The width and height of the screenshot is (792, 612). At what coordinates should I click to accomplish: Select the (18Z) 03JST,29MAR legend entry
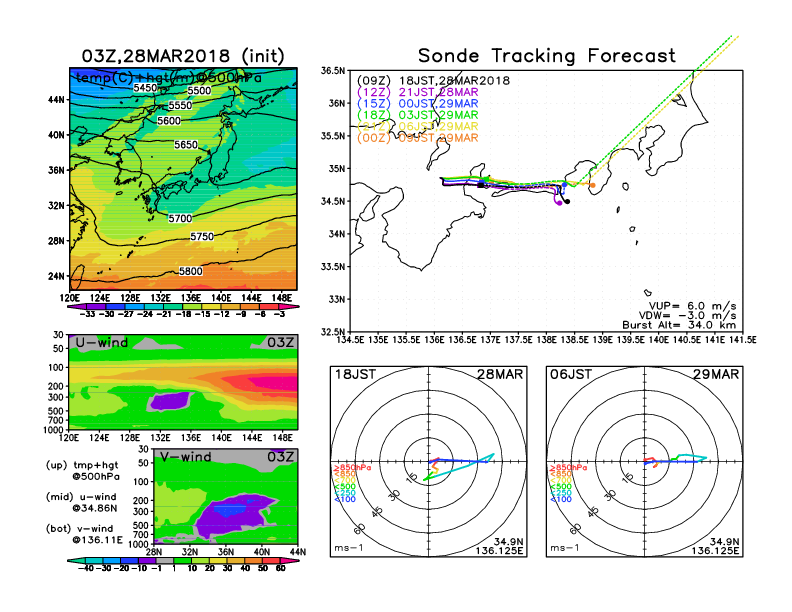pyautogui.click(x=420, y=116)
